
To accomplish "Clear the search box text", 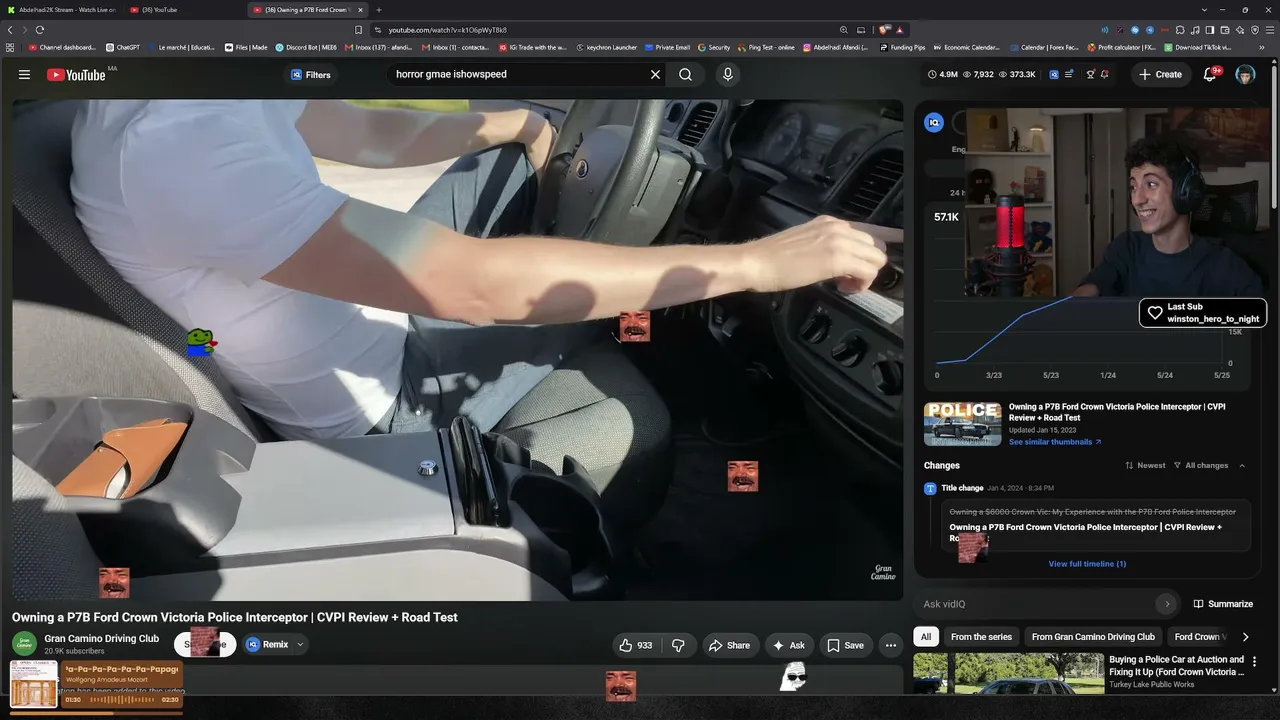I will pos(656,74).
